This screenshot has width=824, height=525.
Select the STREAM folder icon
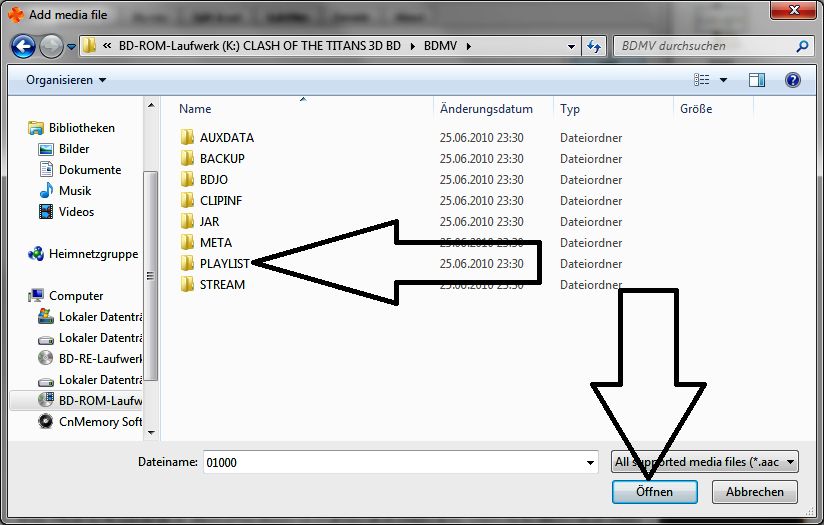[x=187, y=284]
